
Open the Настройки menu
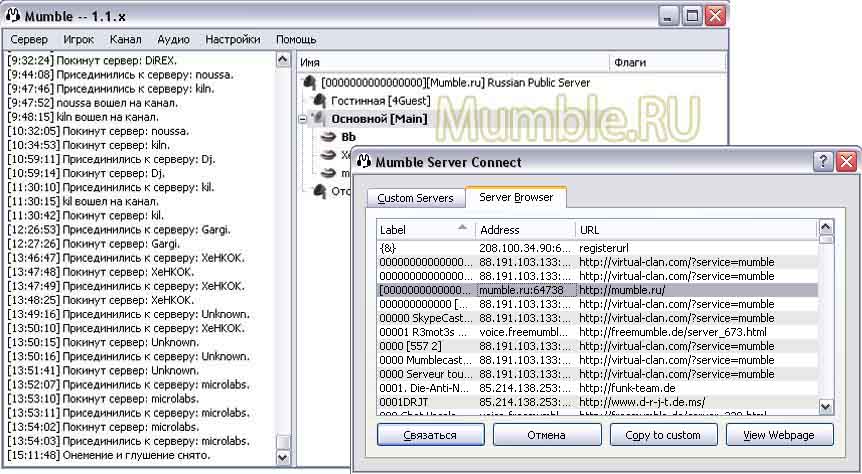tap(233, 40)
